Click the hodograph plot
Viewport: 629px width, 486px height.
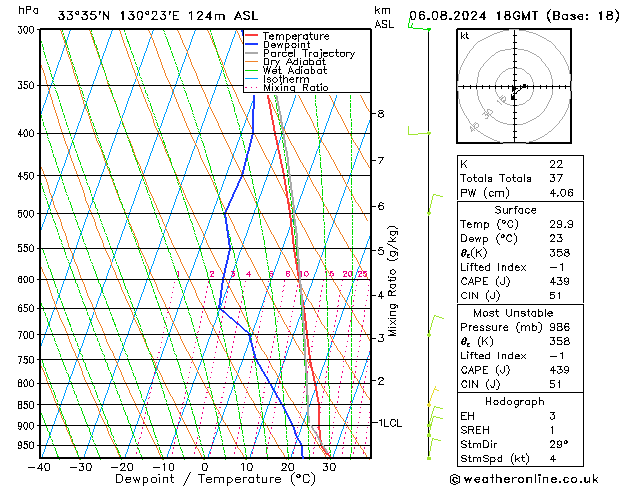514,86
